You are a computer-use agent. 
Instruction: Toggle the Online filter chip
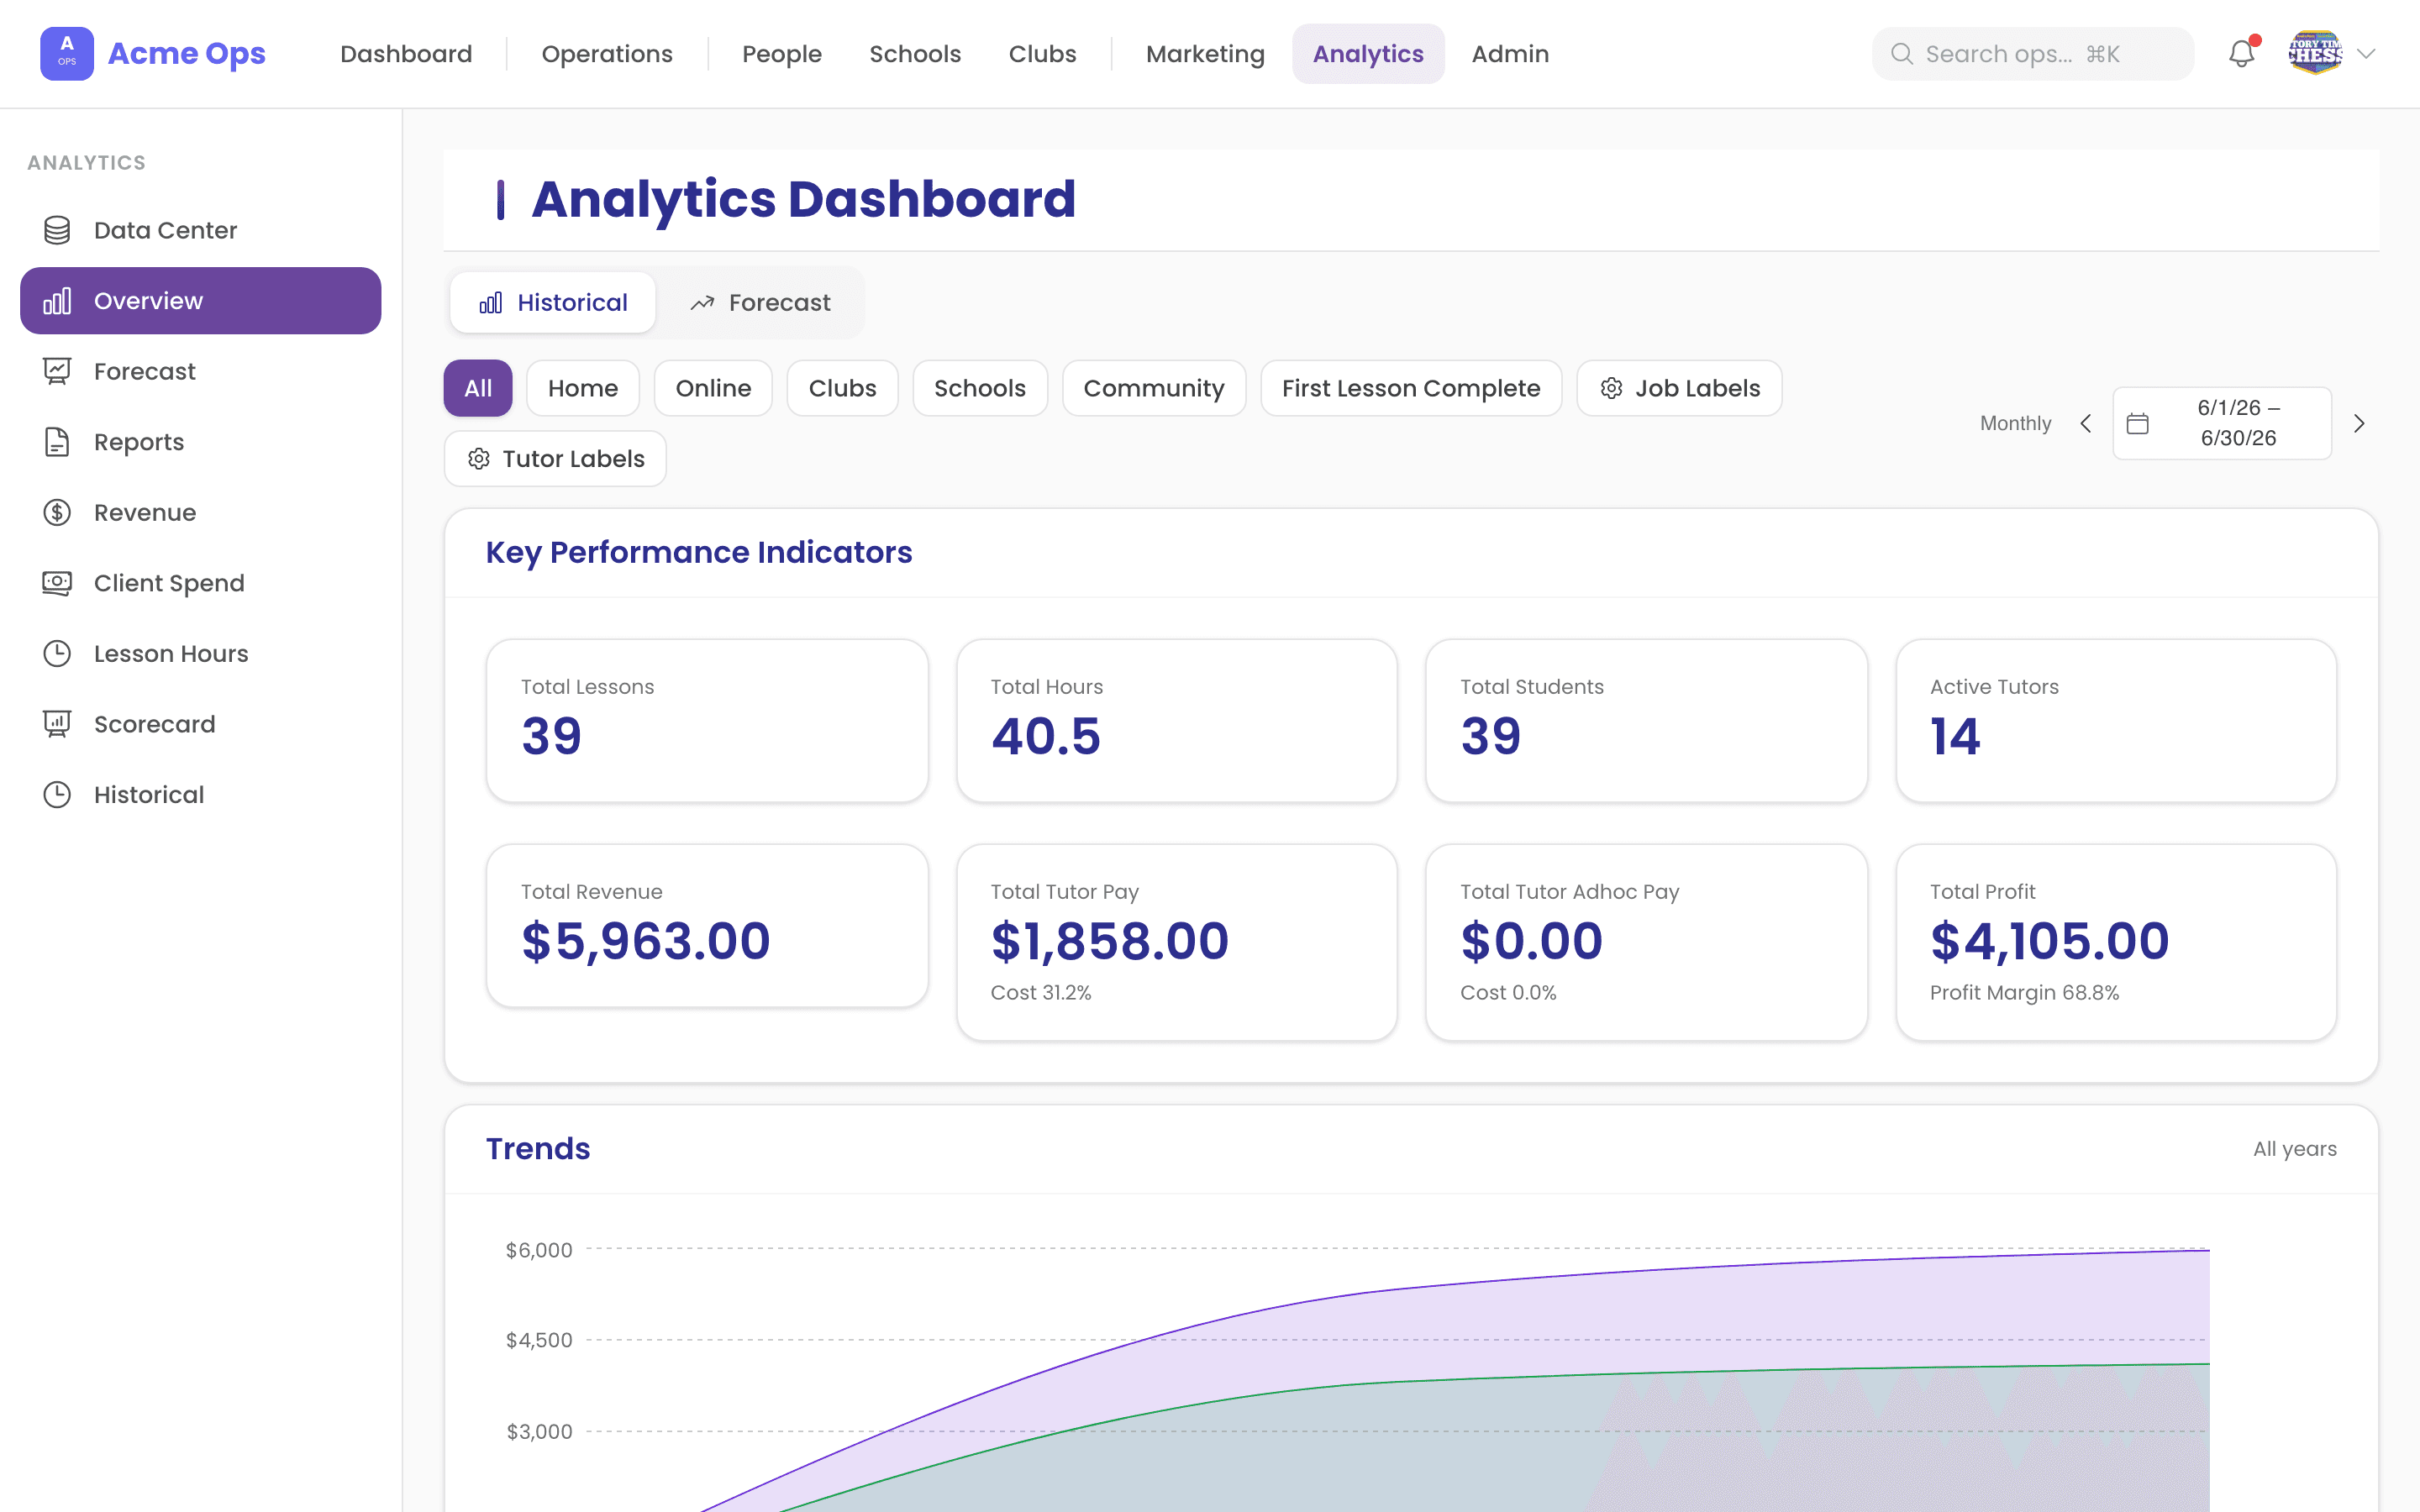pos(713,388)
